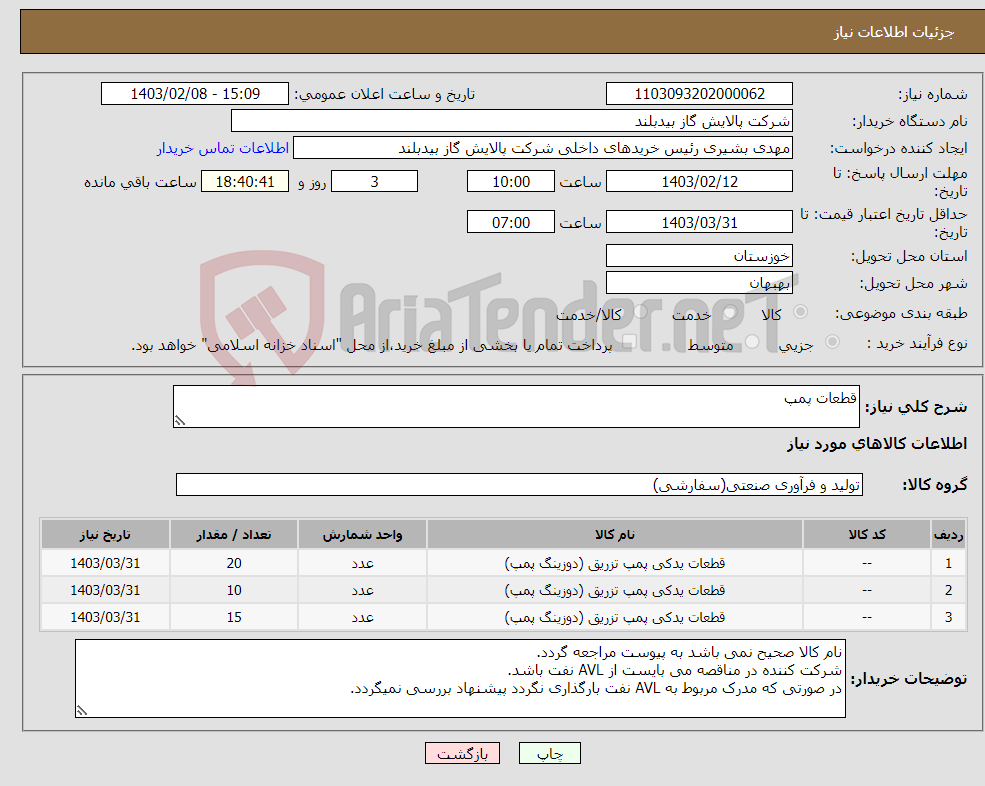Click the goods group field تولید و فرآوری صنعتی

520,484
